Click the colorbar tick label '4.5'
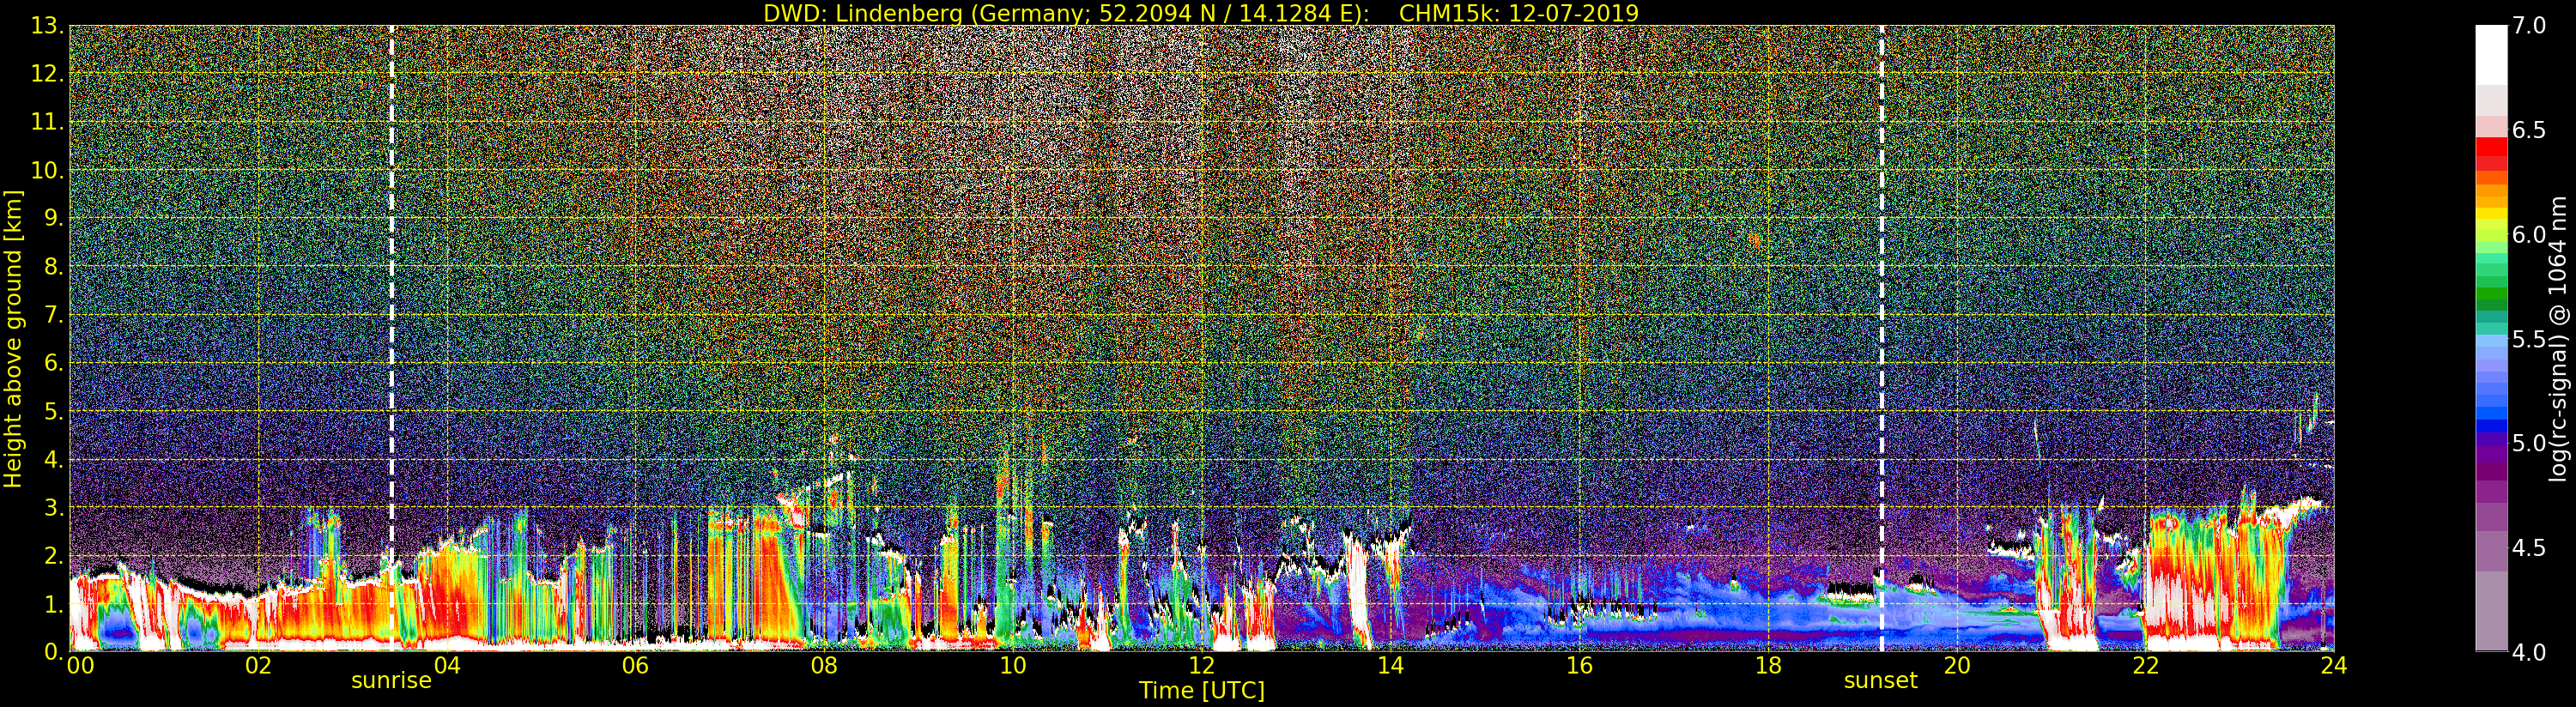The height and width of the screenshot is (707, 2576). [x=2529, y=547]
